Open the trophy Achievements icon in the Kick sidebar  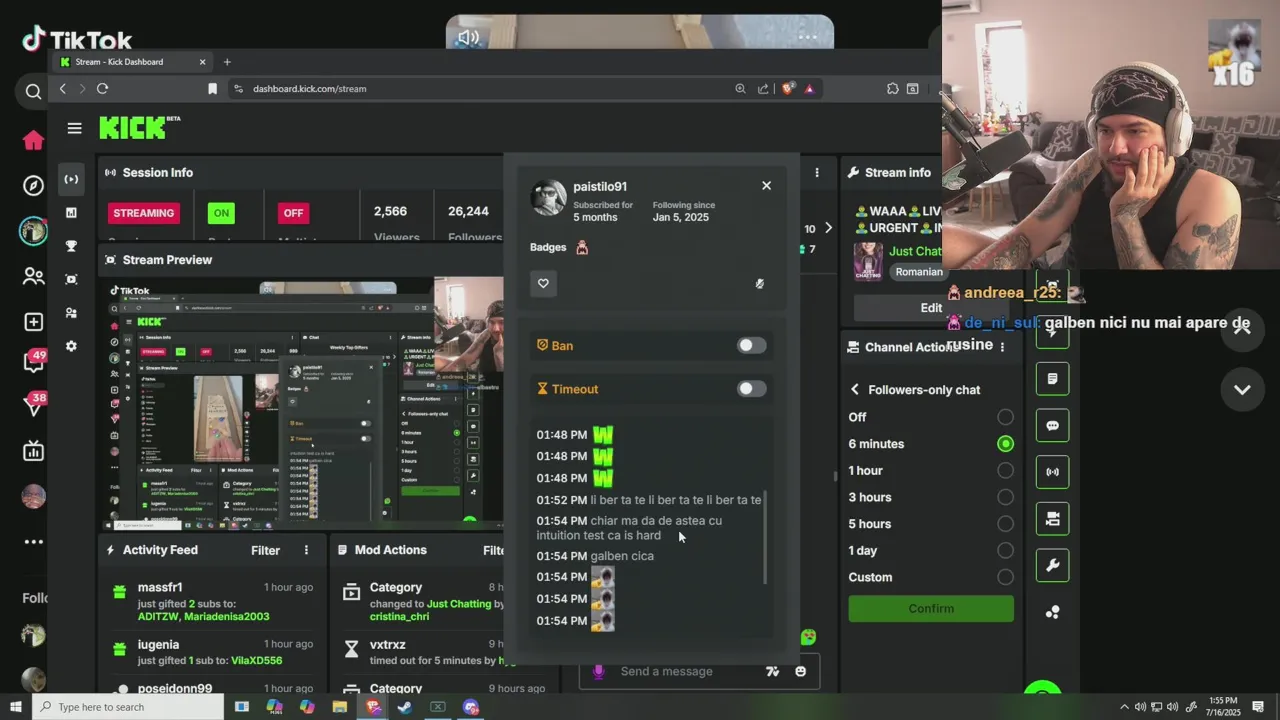(71, 246)
